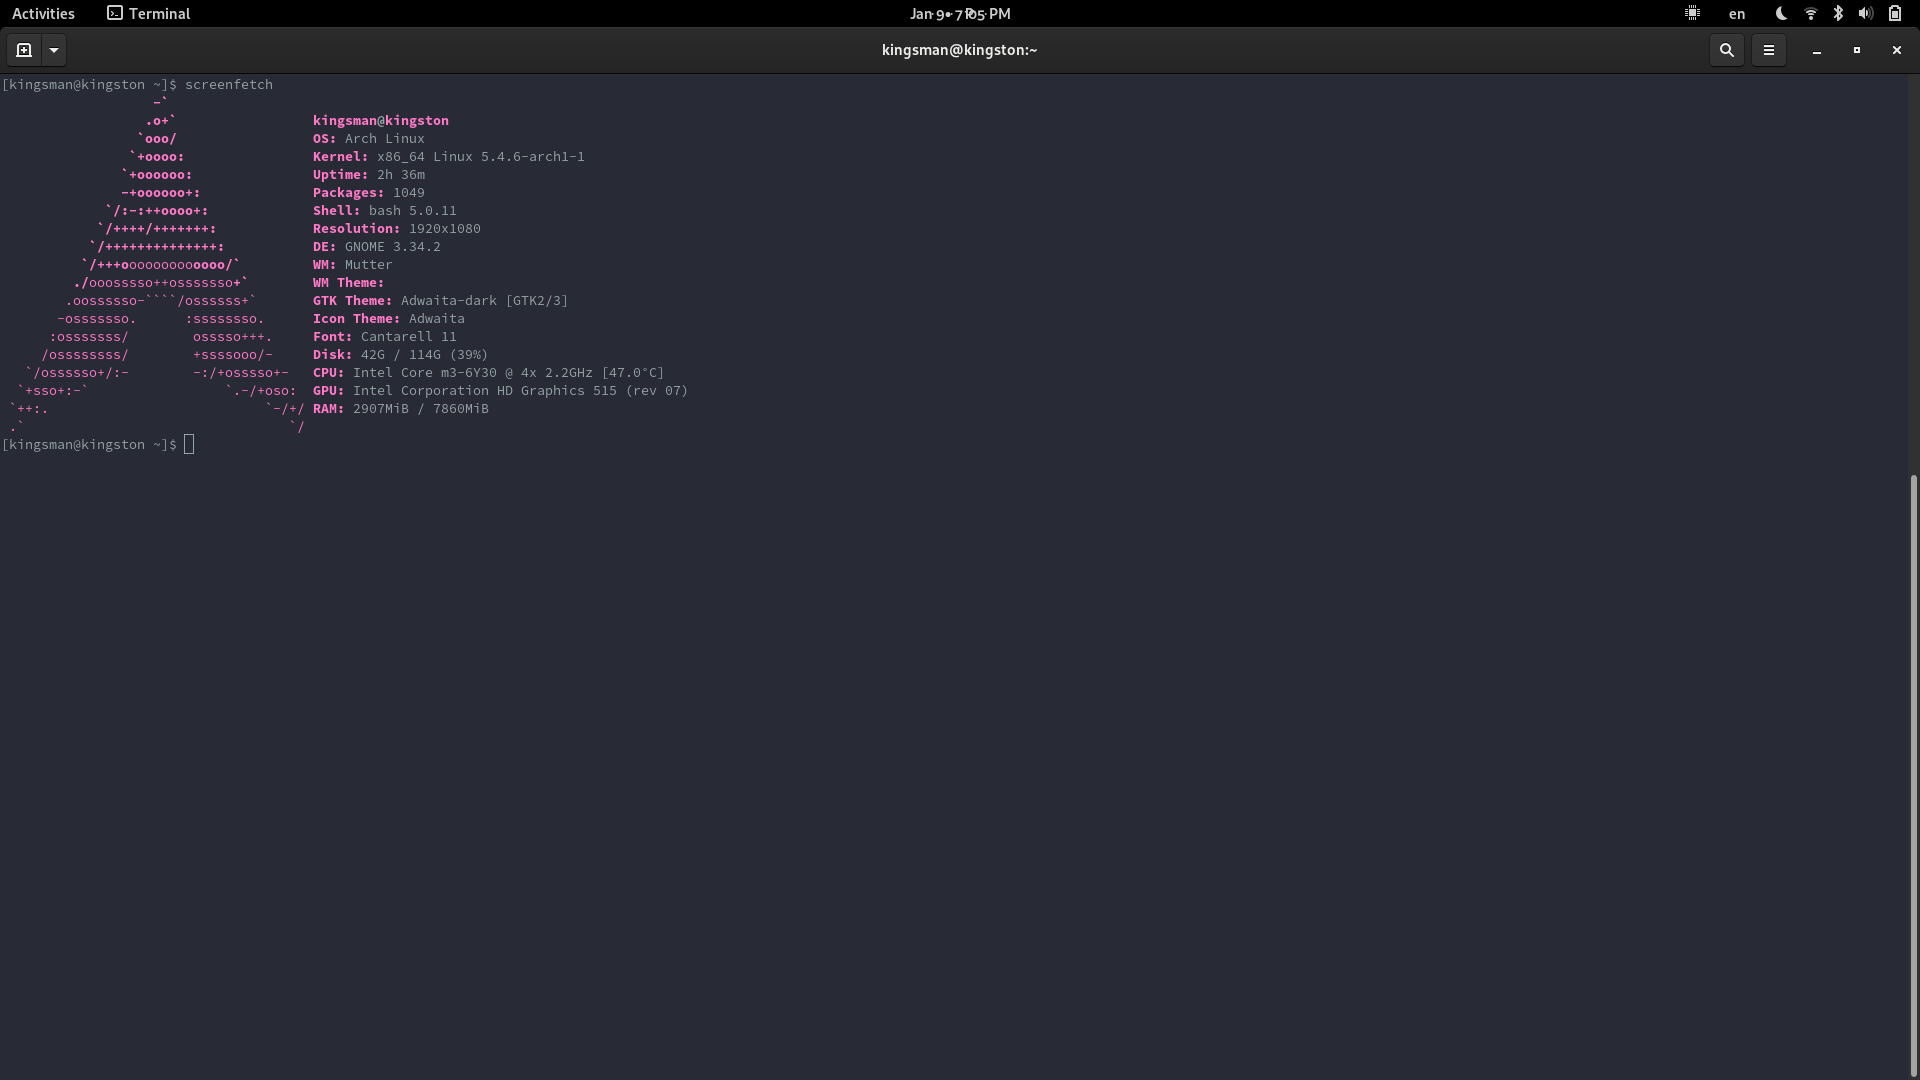Click the 'GPU: Intel Corporation HD Graphics 515' line
The height and width of the screenshot is (1080, 1920).
[501, 391]
